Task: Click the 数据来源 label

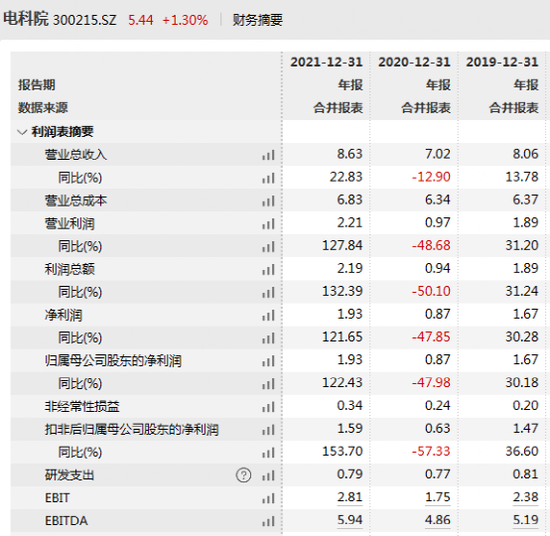Action: pyautogui.click(x=43, y=108)
